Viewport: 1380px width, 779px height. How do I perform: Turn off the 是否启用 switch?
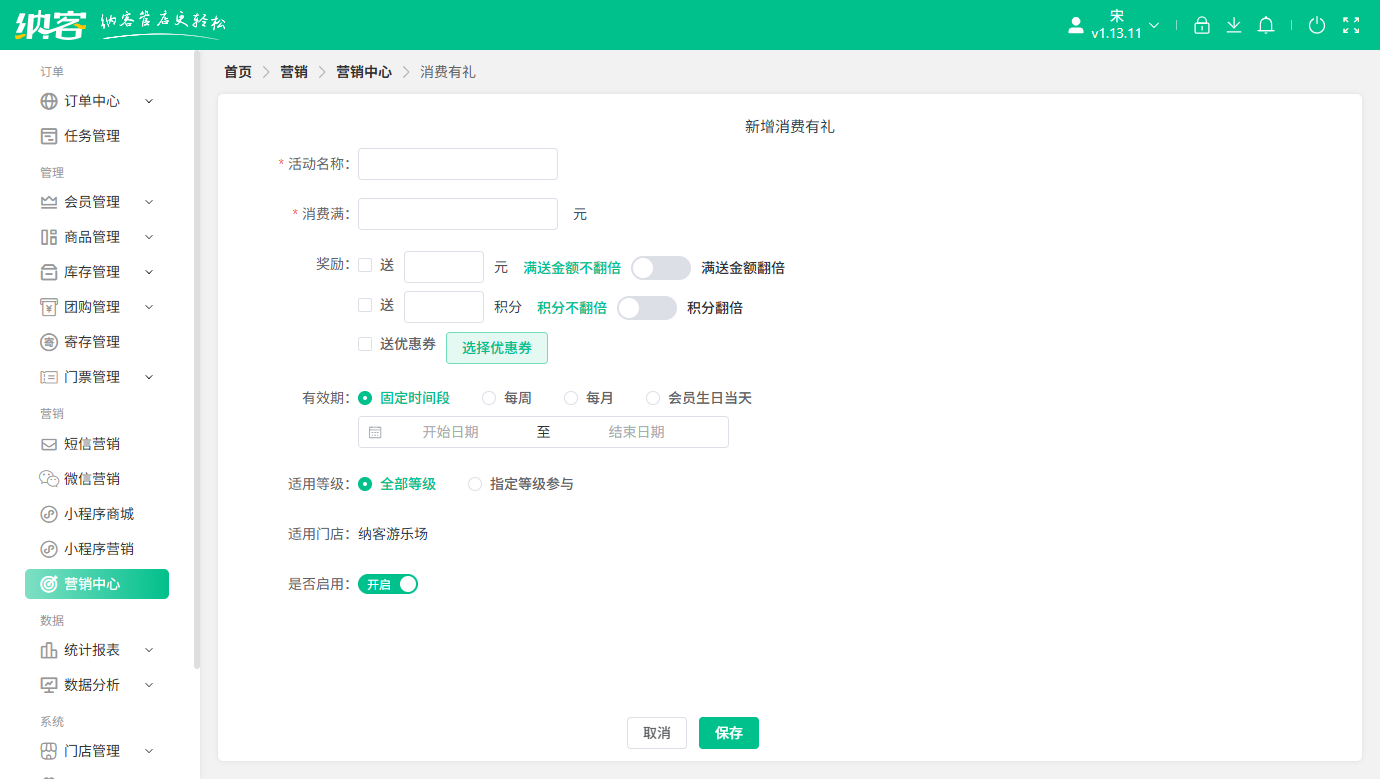click(388, 584)
